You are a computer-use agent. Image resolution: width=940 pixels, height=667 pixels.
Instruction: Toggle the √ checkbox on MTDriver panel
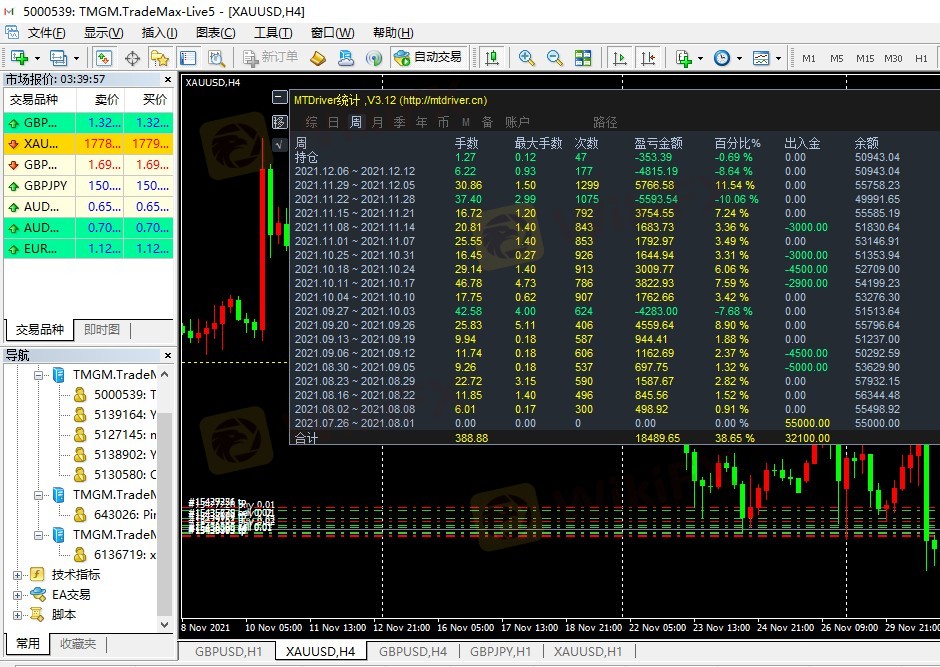(x=279, y=144)
